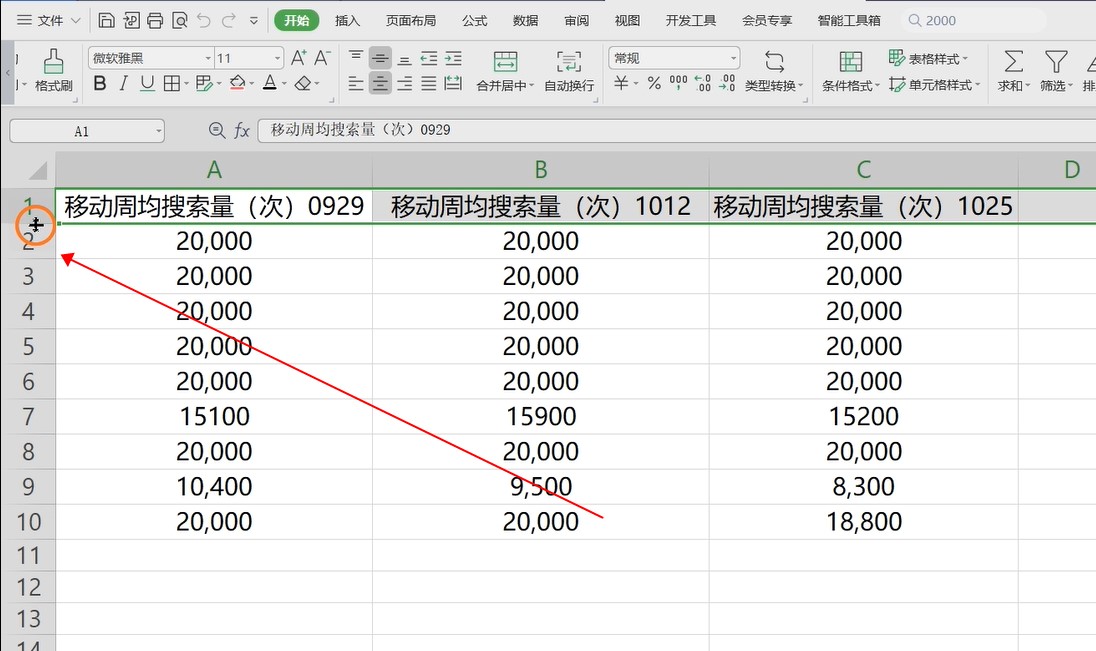Image resolution: width=1096 pixels, height=651 pixels.
Task: Click the Increase font size icon
Action: click(x=298, y=59)
